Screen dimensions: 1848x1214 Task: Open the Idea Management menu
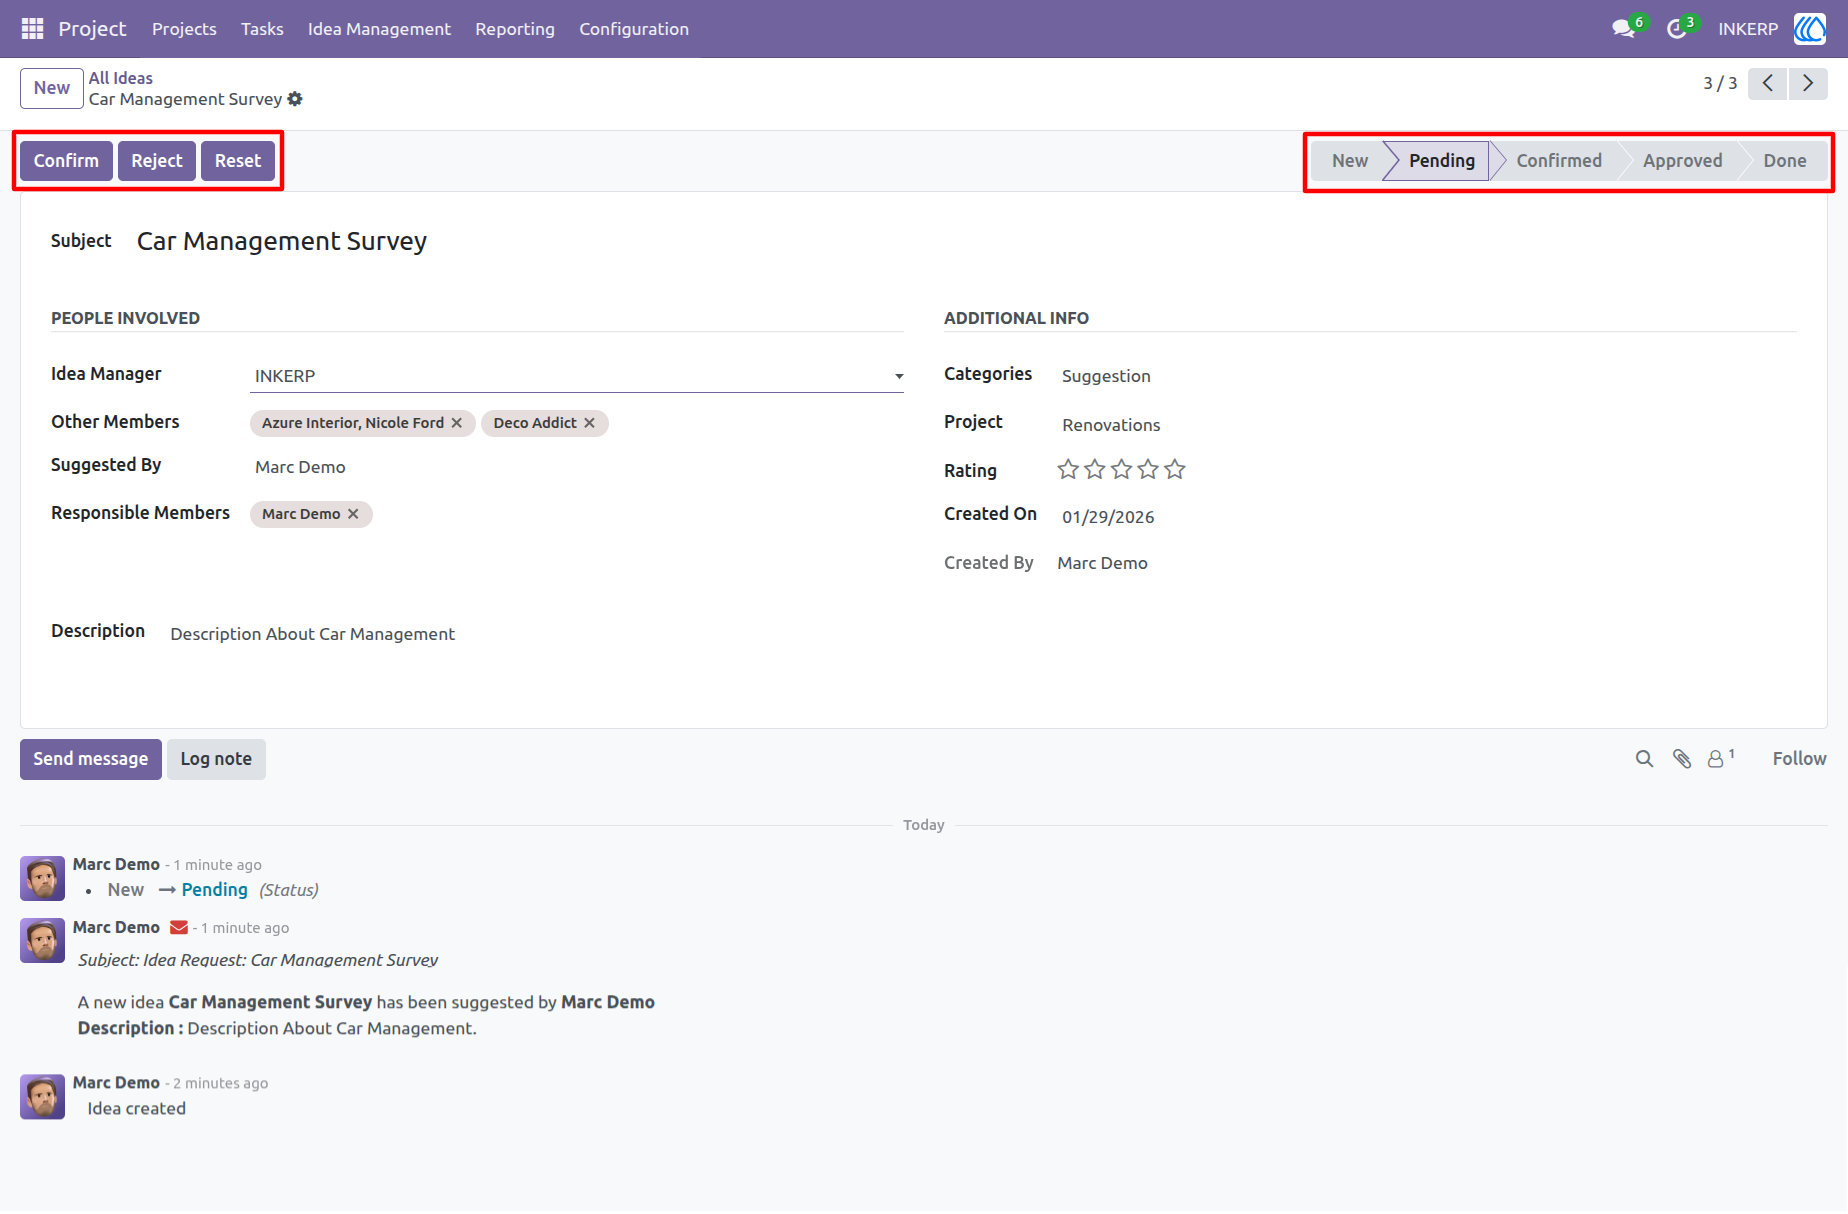[x=379, y=29]
